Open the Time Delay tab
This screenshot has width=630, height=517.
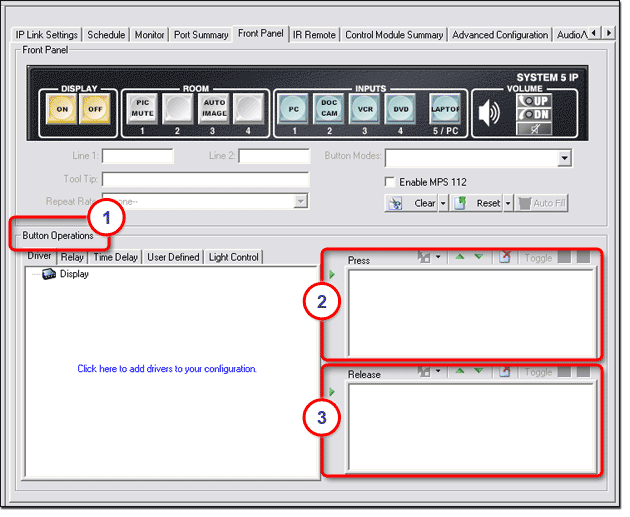114,257
